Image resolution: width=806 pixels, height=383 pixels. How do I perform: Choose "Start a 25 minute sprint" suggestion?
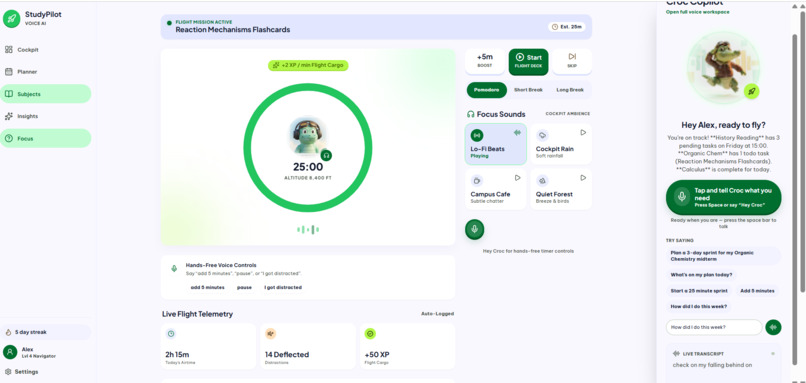[699, 291]
